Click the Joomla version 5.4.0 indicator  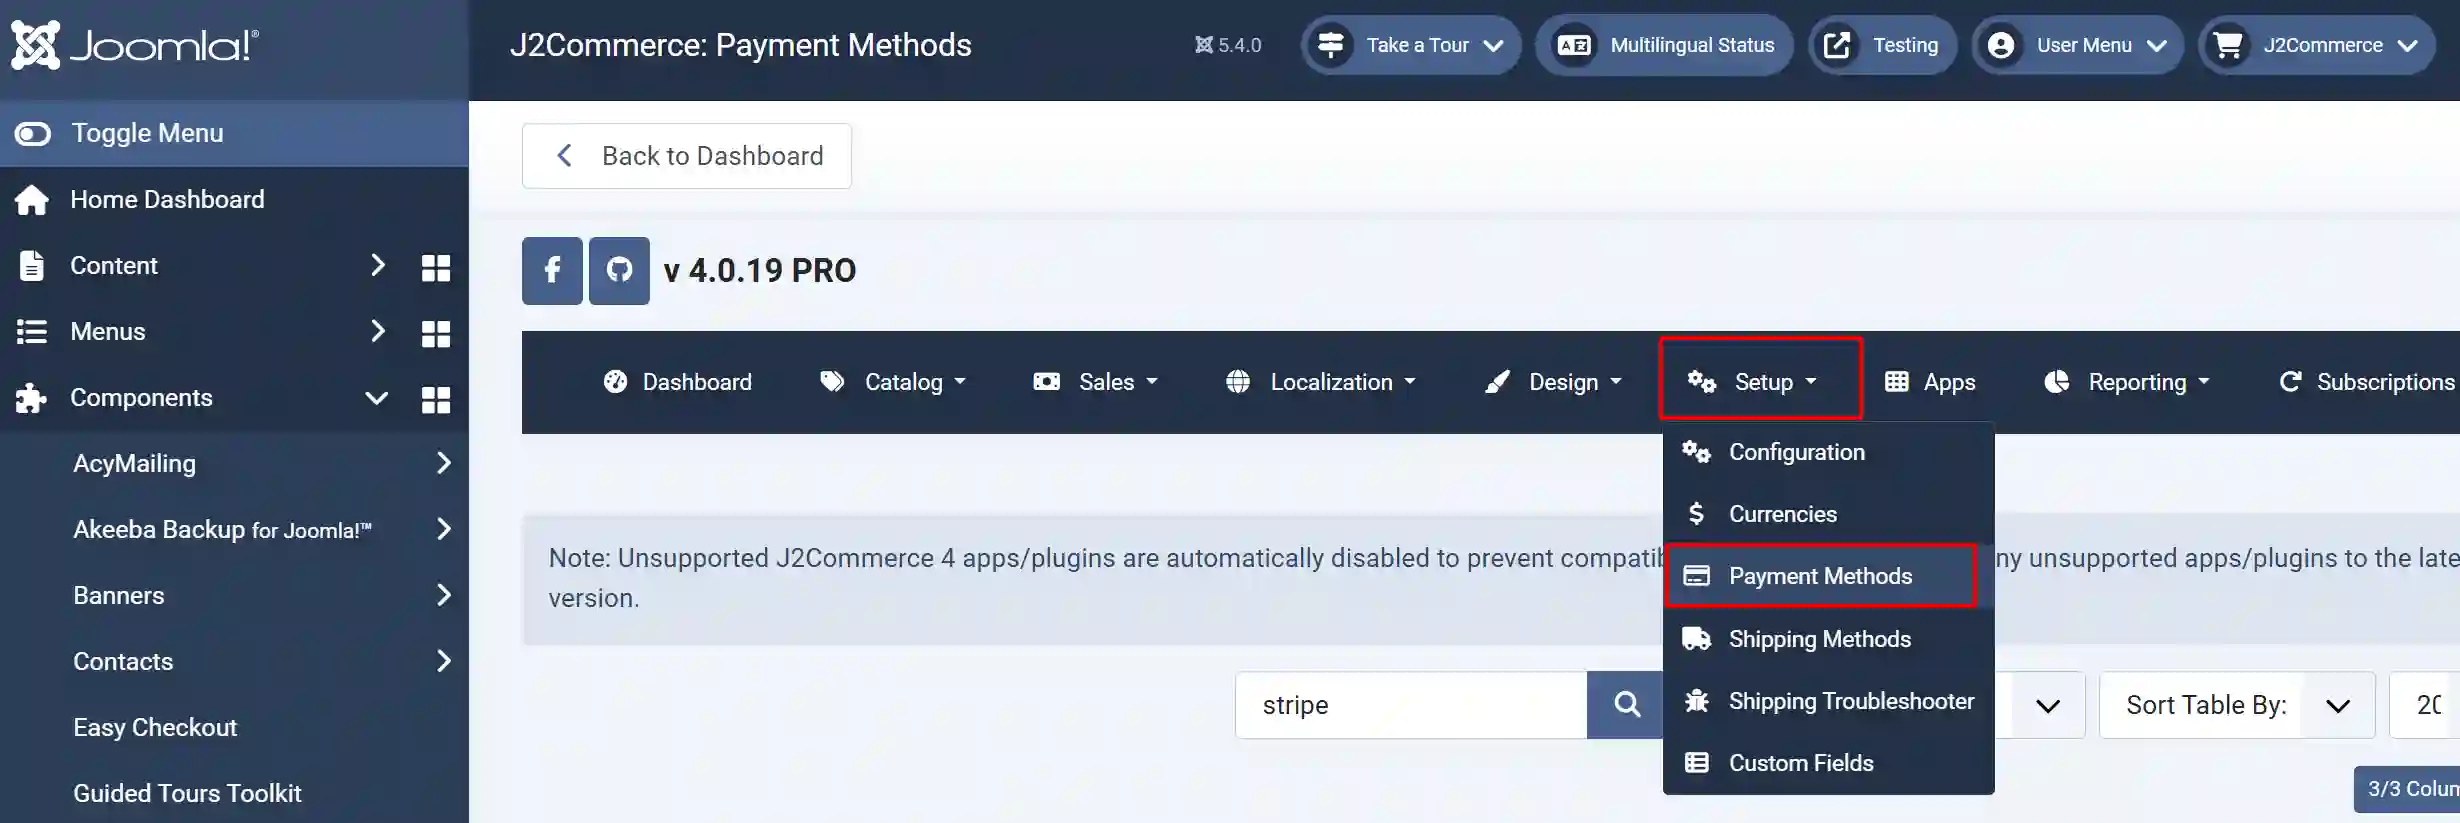coord(1228,45)
